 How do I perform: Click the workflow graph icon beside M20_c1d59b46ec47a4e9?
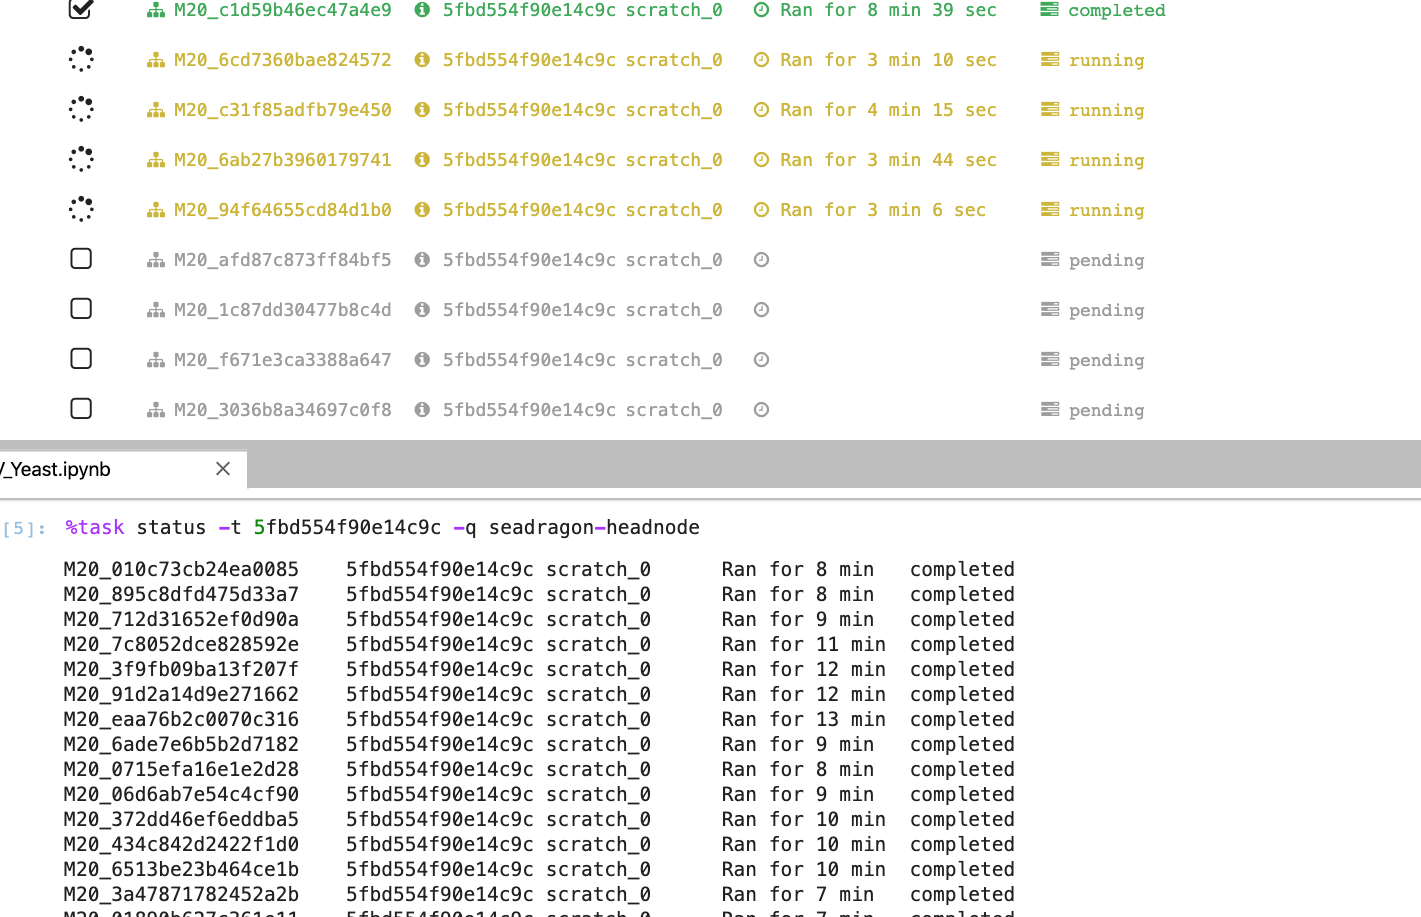(155, 10)
